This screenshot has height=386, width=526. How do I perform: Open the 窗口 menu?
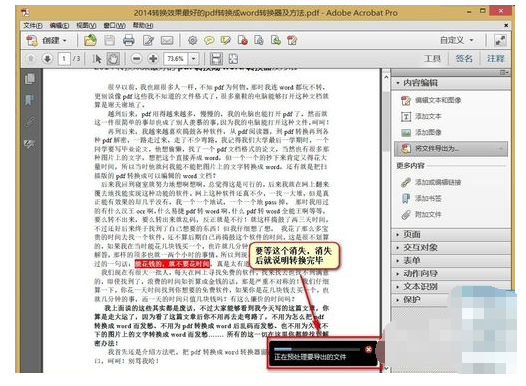point(114,25)
